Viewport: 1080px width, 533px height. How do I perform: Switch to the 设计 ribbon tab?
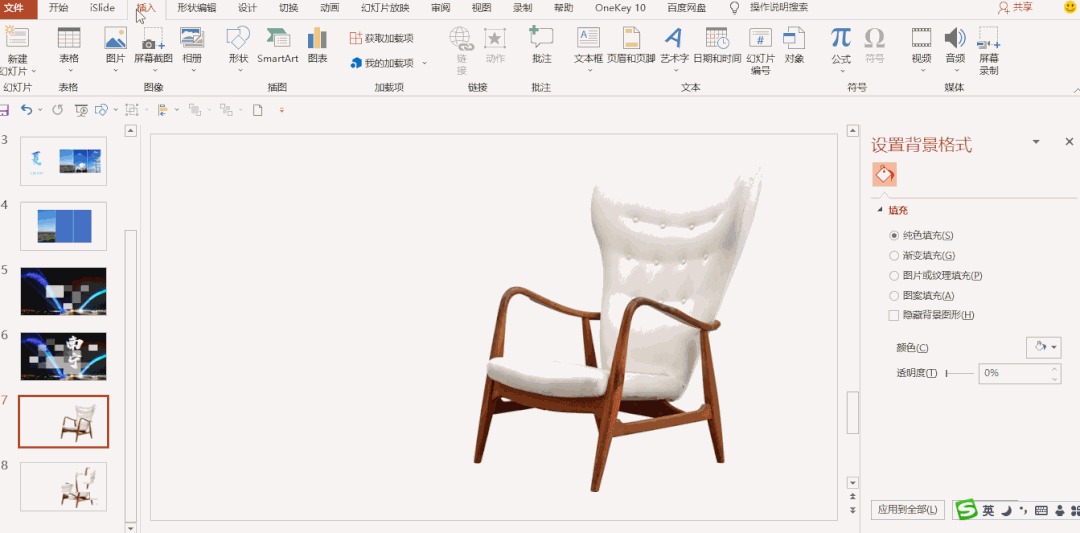[247, 8]
